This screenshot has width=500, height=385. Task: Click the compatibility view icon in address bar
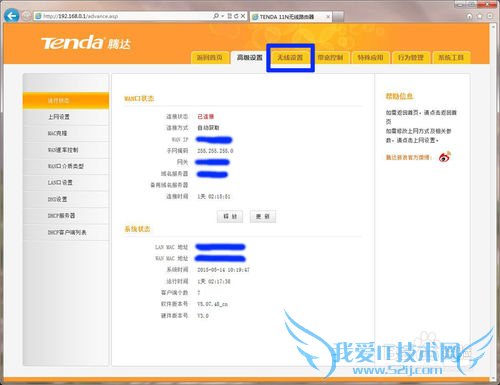point(229,16)
